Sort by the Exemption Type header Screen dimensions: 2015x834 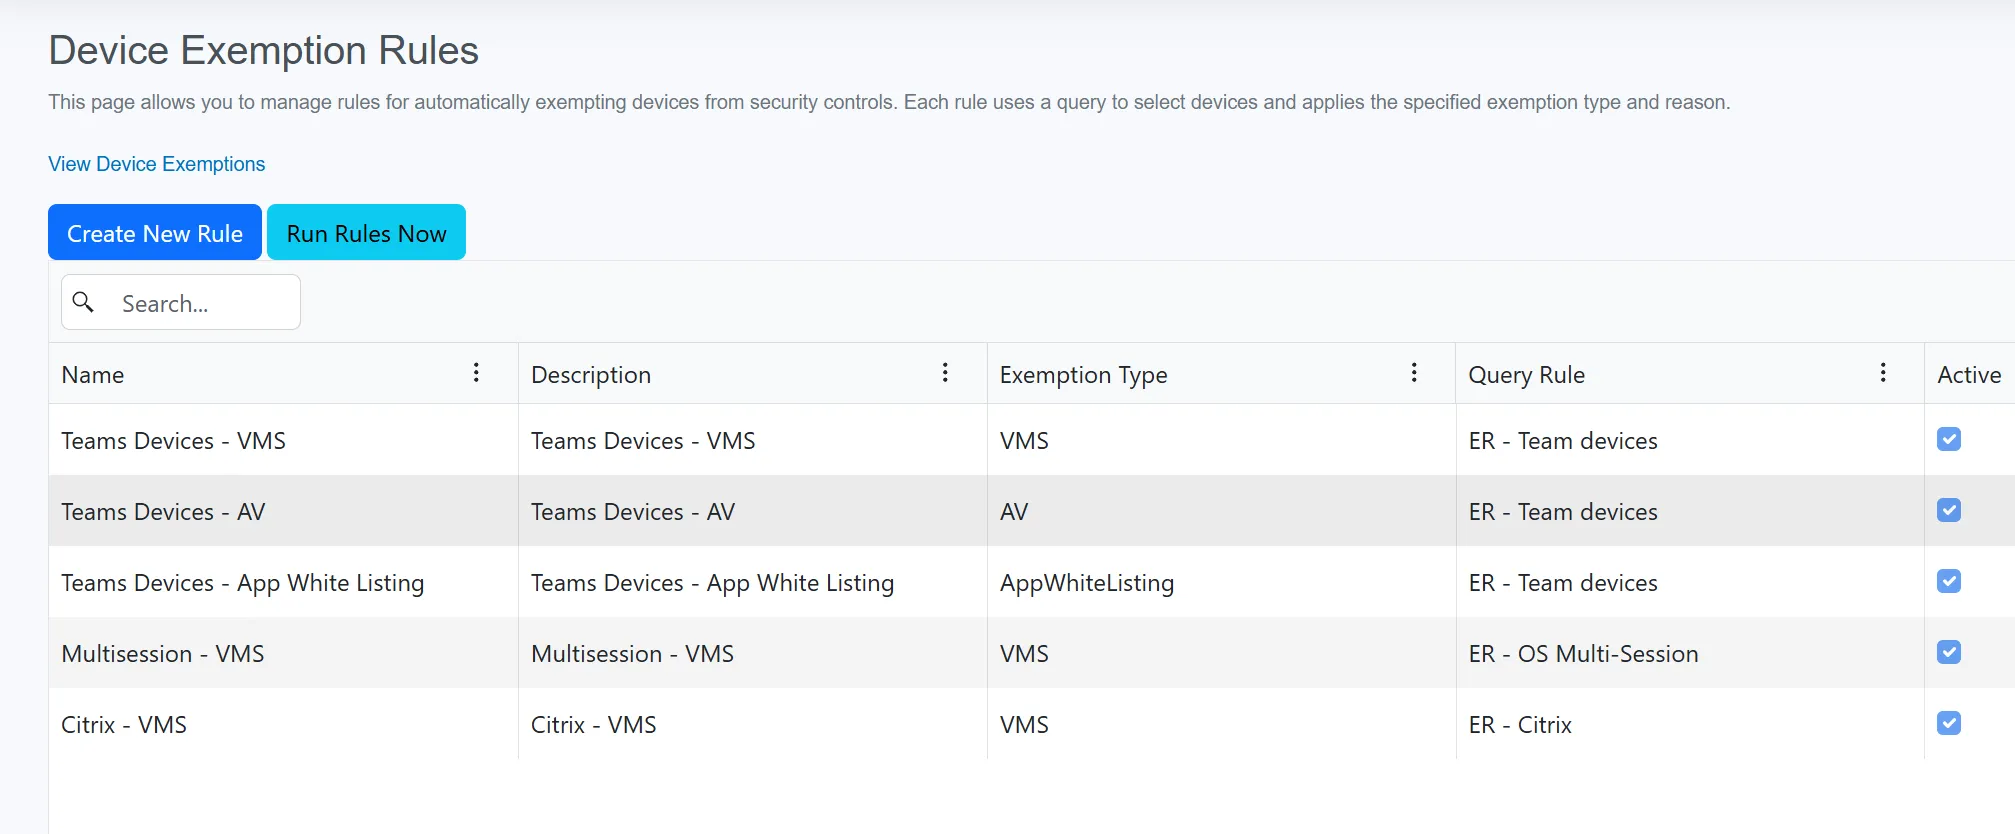pos(1083,375)
